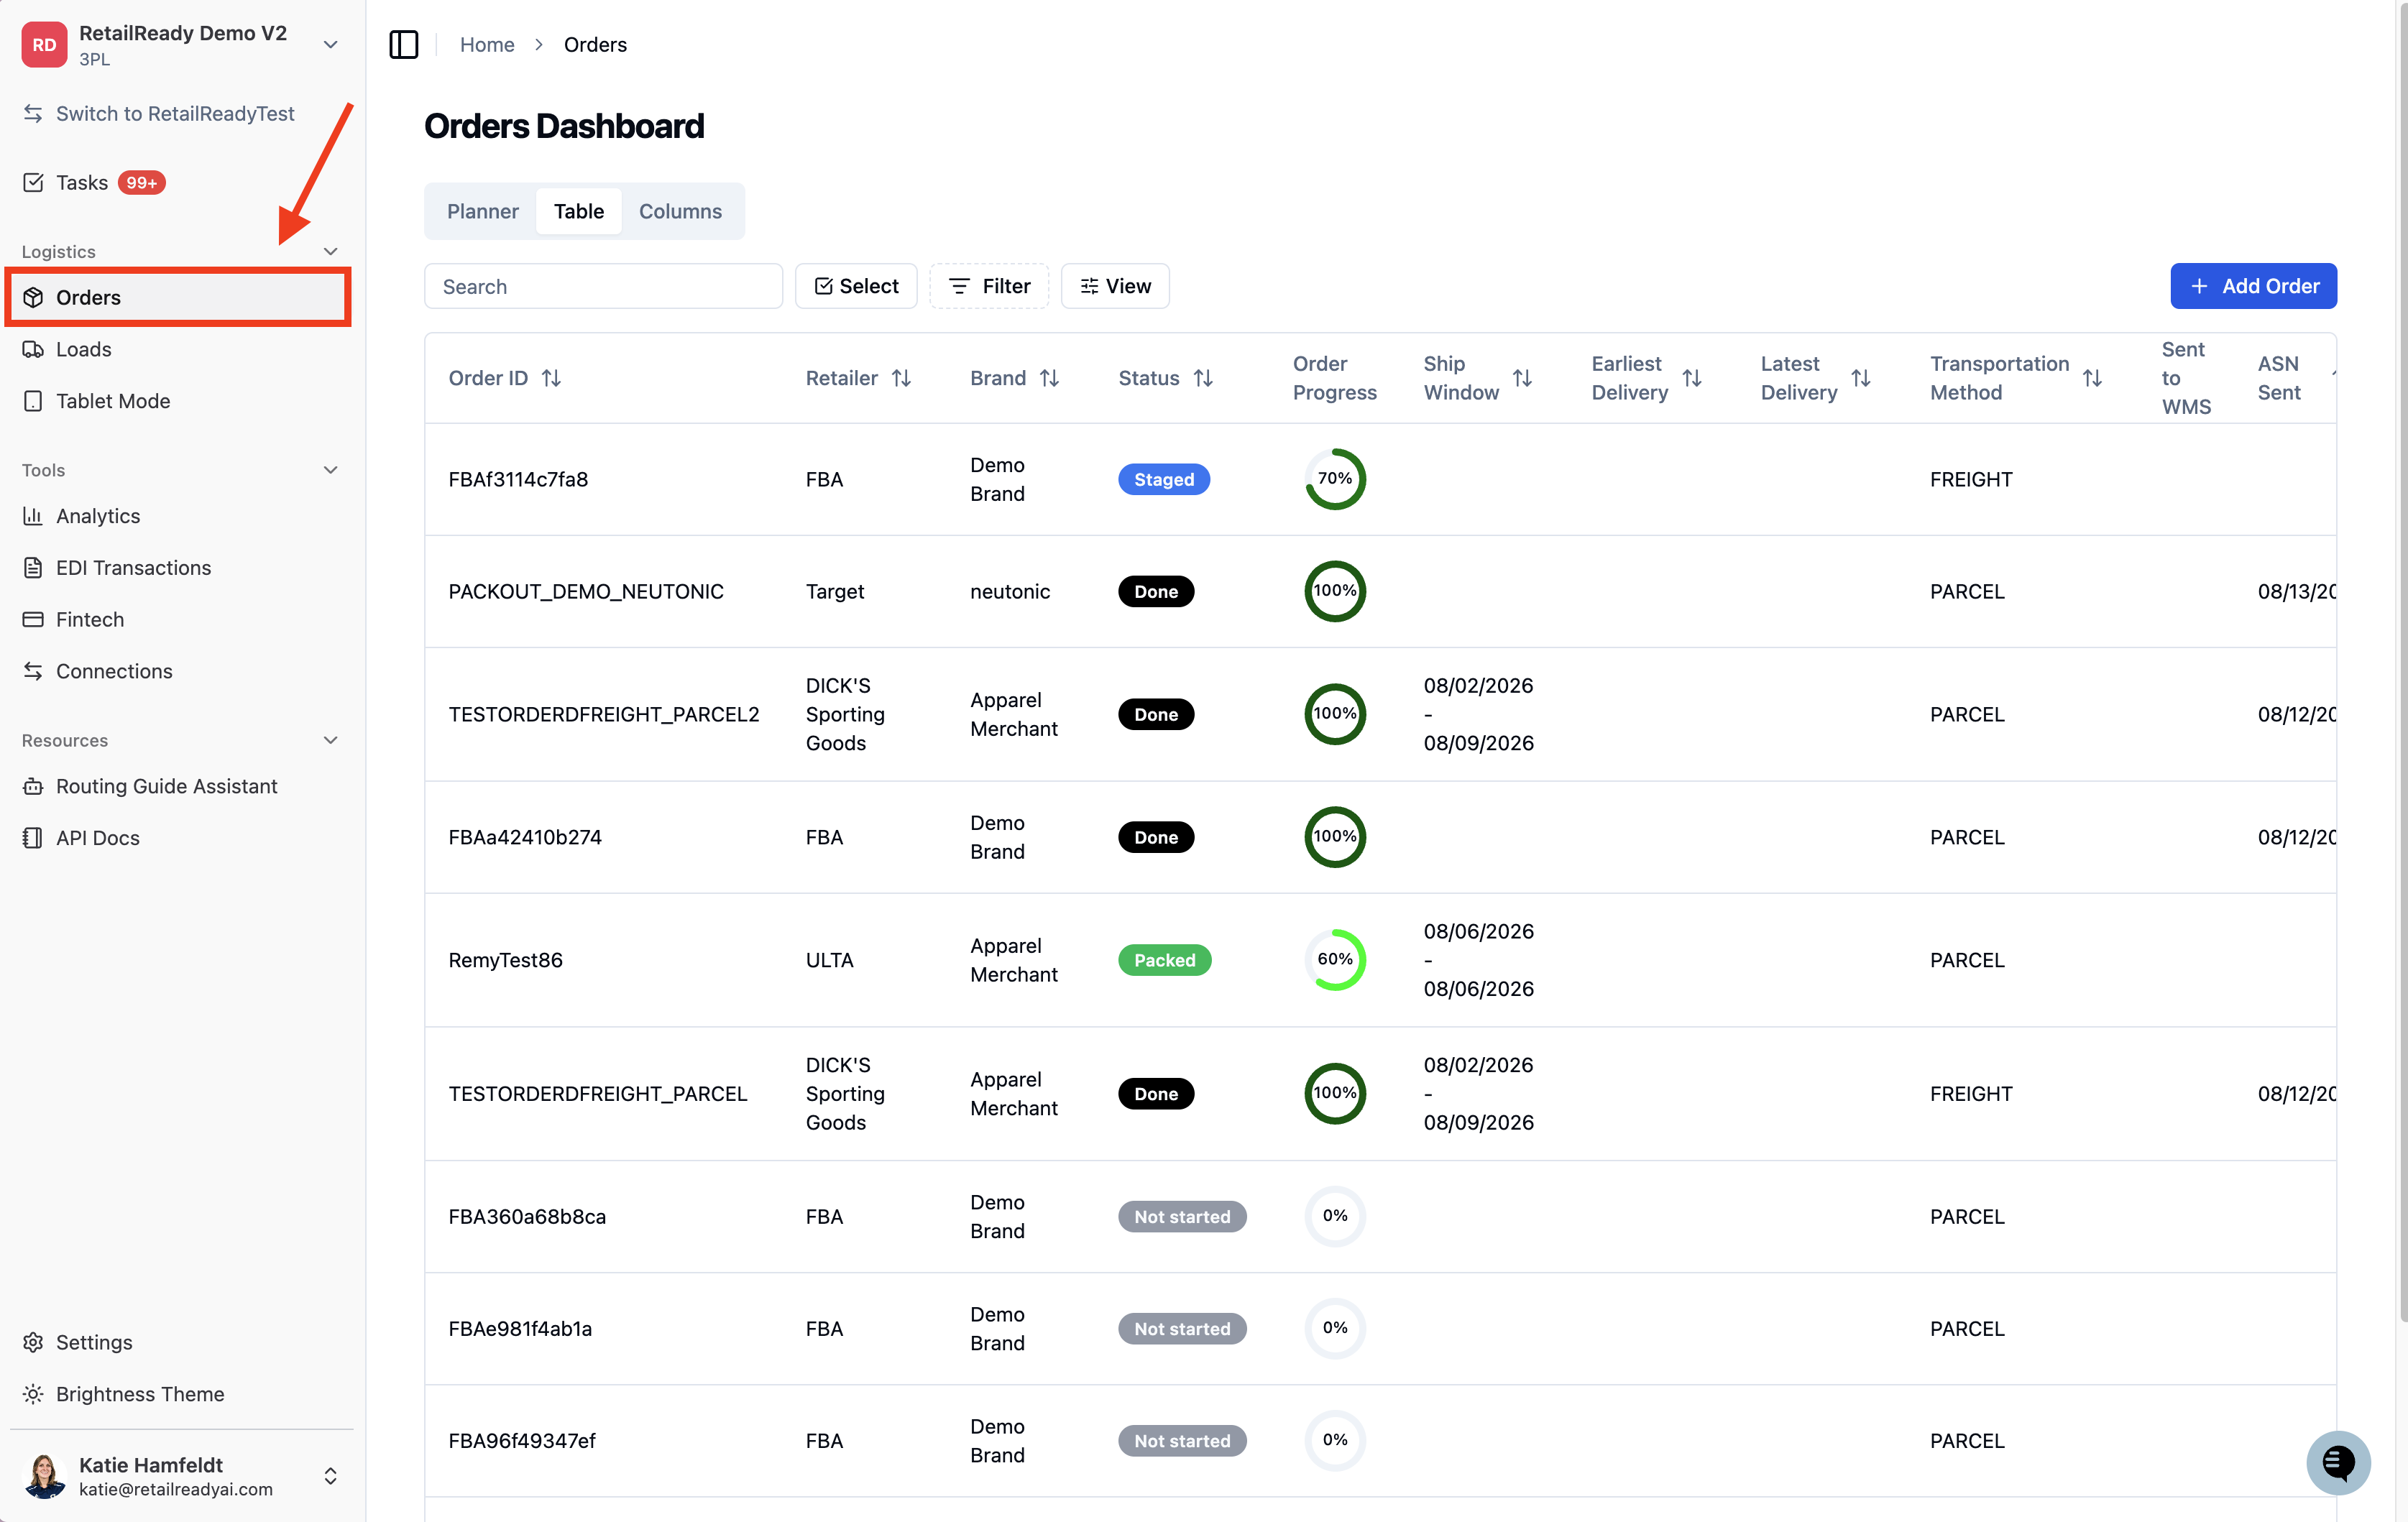The height and width of the screenshot is (1522, 2408).
Task: Switch to RetailReadyTest account
Action: 160,114
